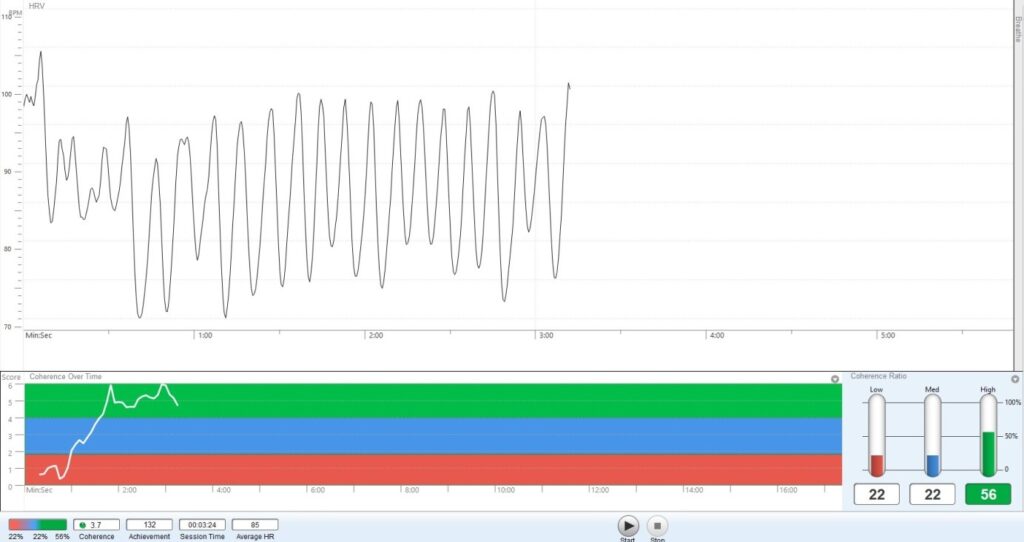This screenshot has width=1024, height=542.
Task: Click the 2:00 mark on coherence timeline
Action: [x=129, y=490]
